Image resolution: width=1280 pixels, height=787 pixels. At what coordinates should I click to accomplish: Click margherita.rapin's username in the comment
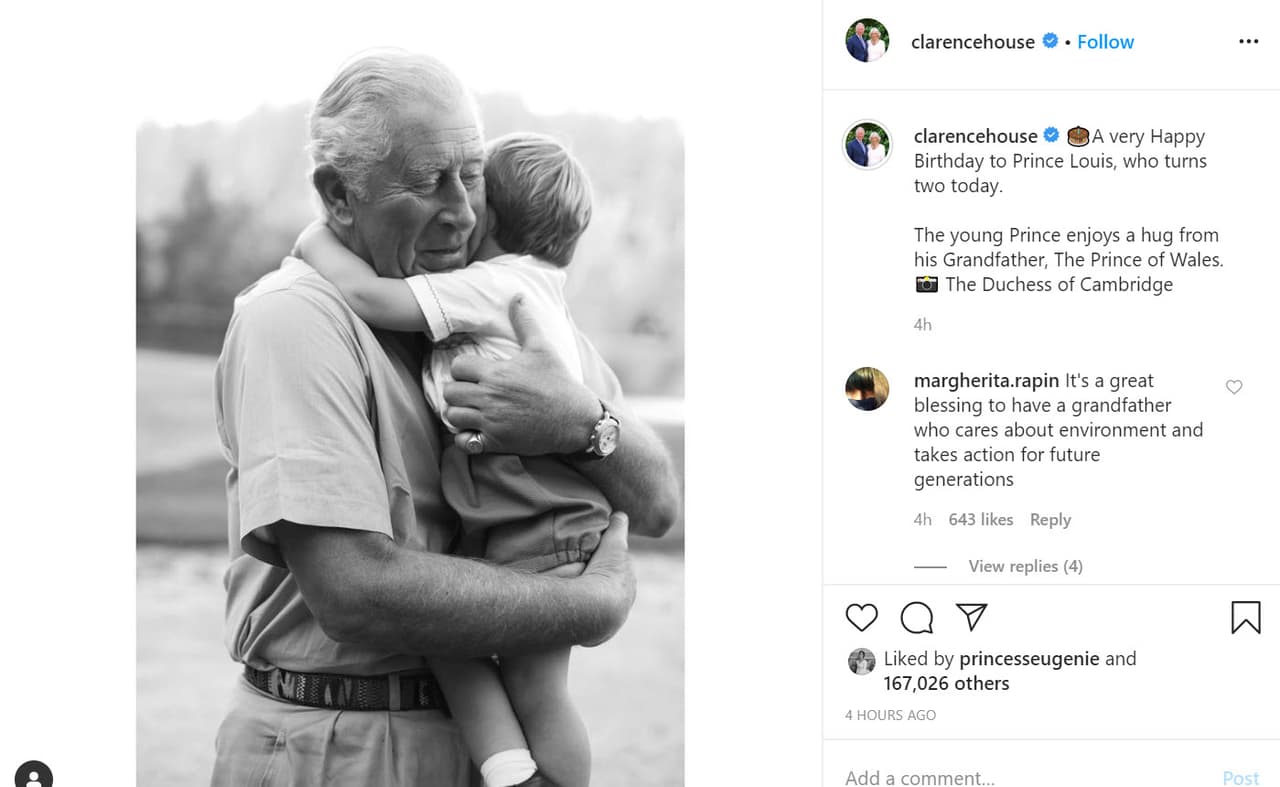[x=985, y=381]
